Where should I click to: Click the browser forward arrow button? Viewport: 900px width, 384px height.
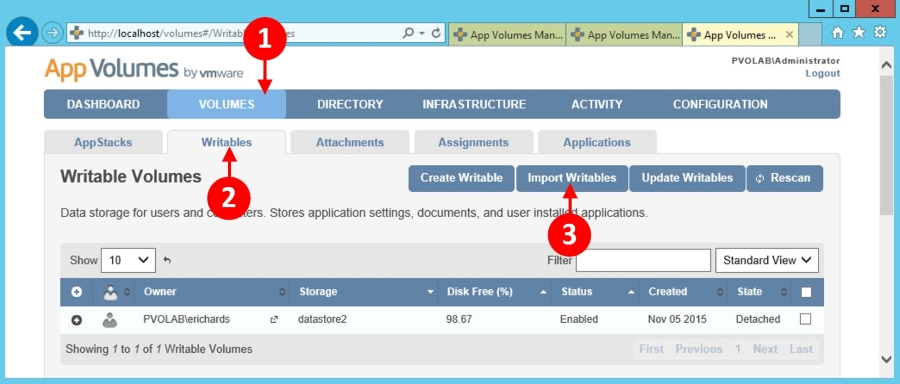tap(52, 33)
